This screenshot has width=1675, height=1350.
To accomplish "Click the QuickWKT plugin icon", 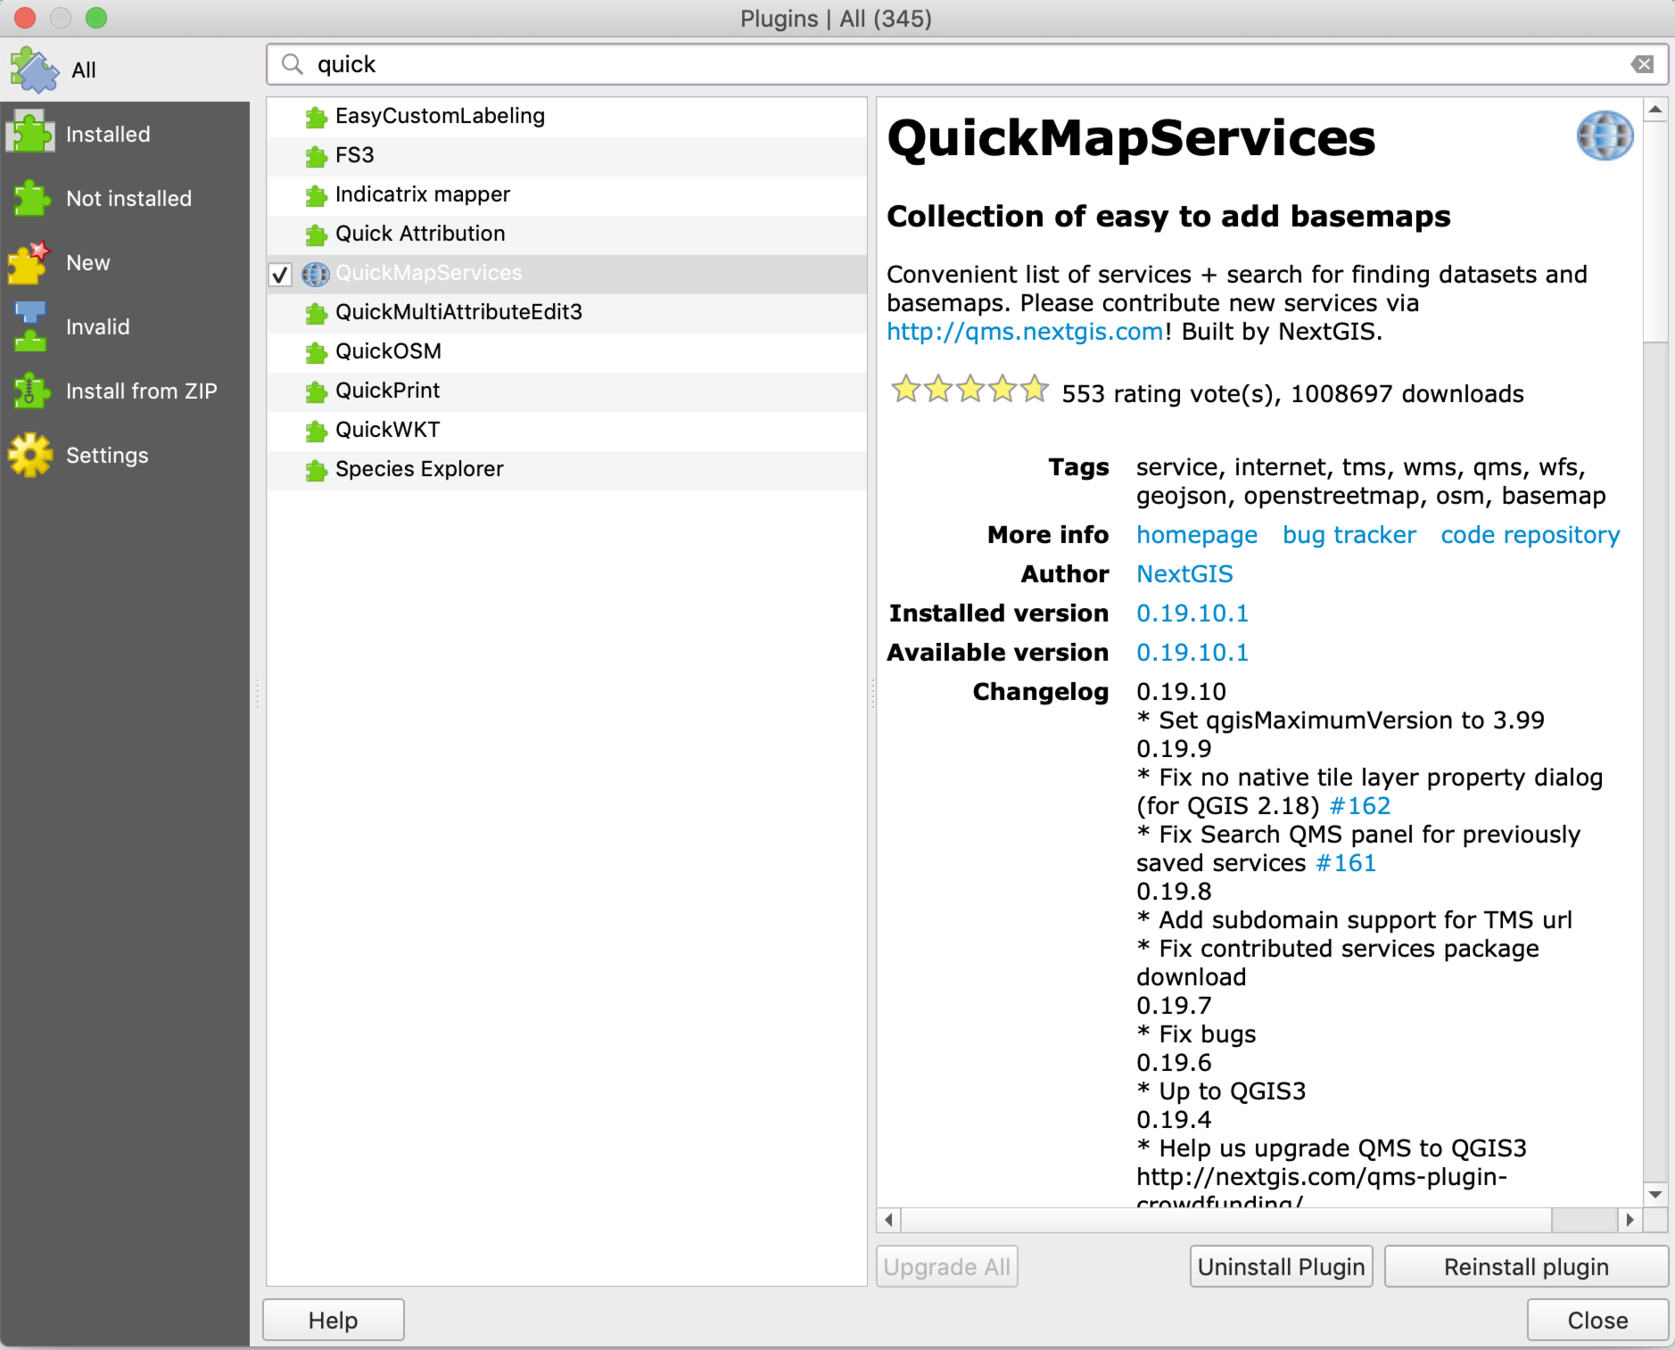I will 316,431.
